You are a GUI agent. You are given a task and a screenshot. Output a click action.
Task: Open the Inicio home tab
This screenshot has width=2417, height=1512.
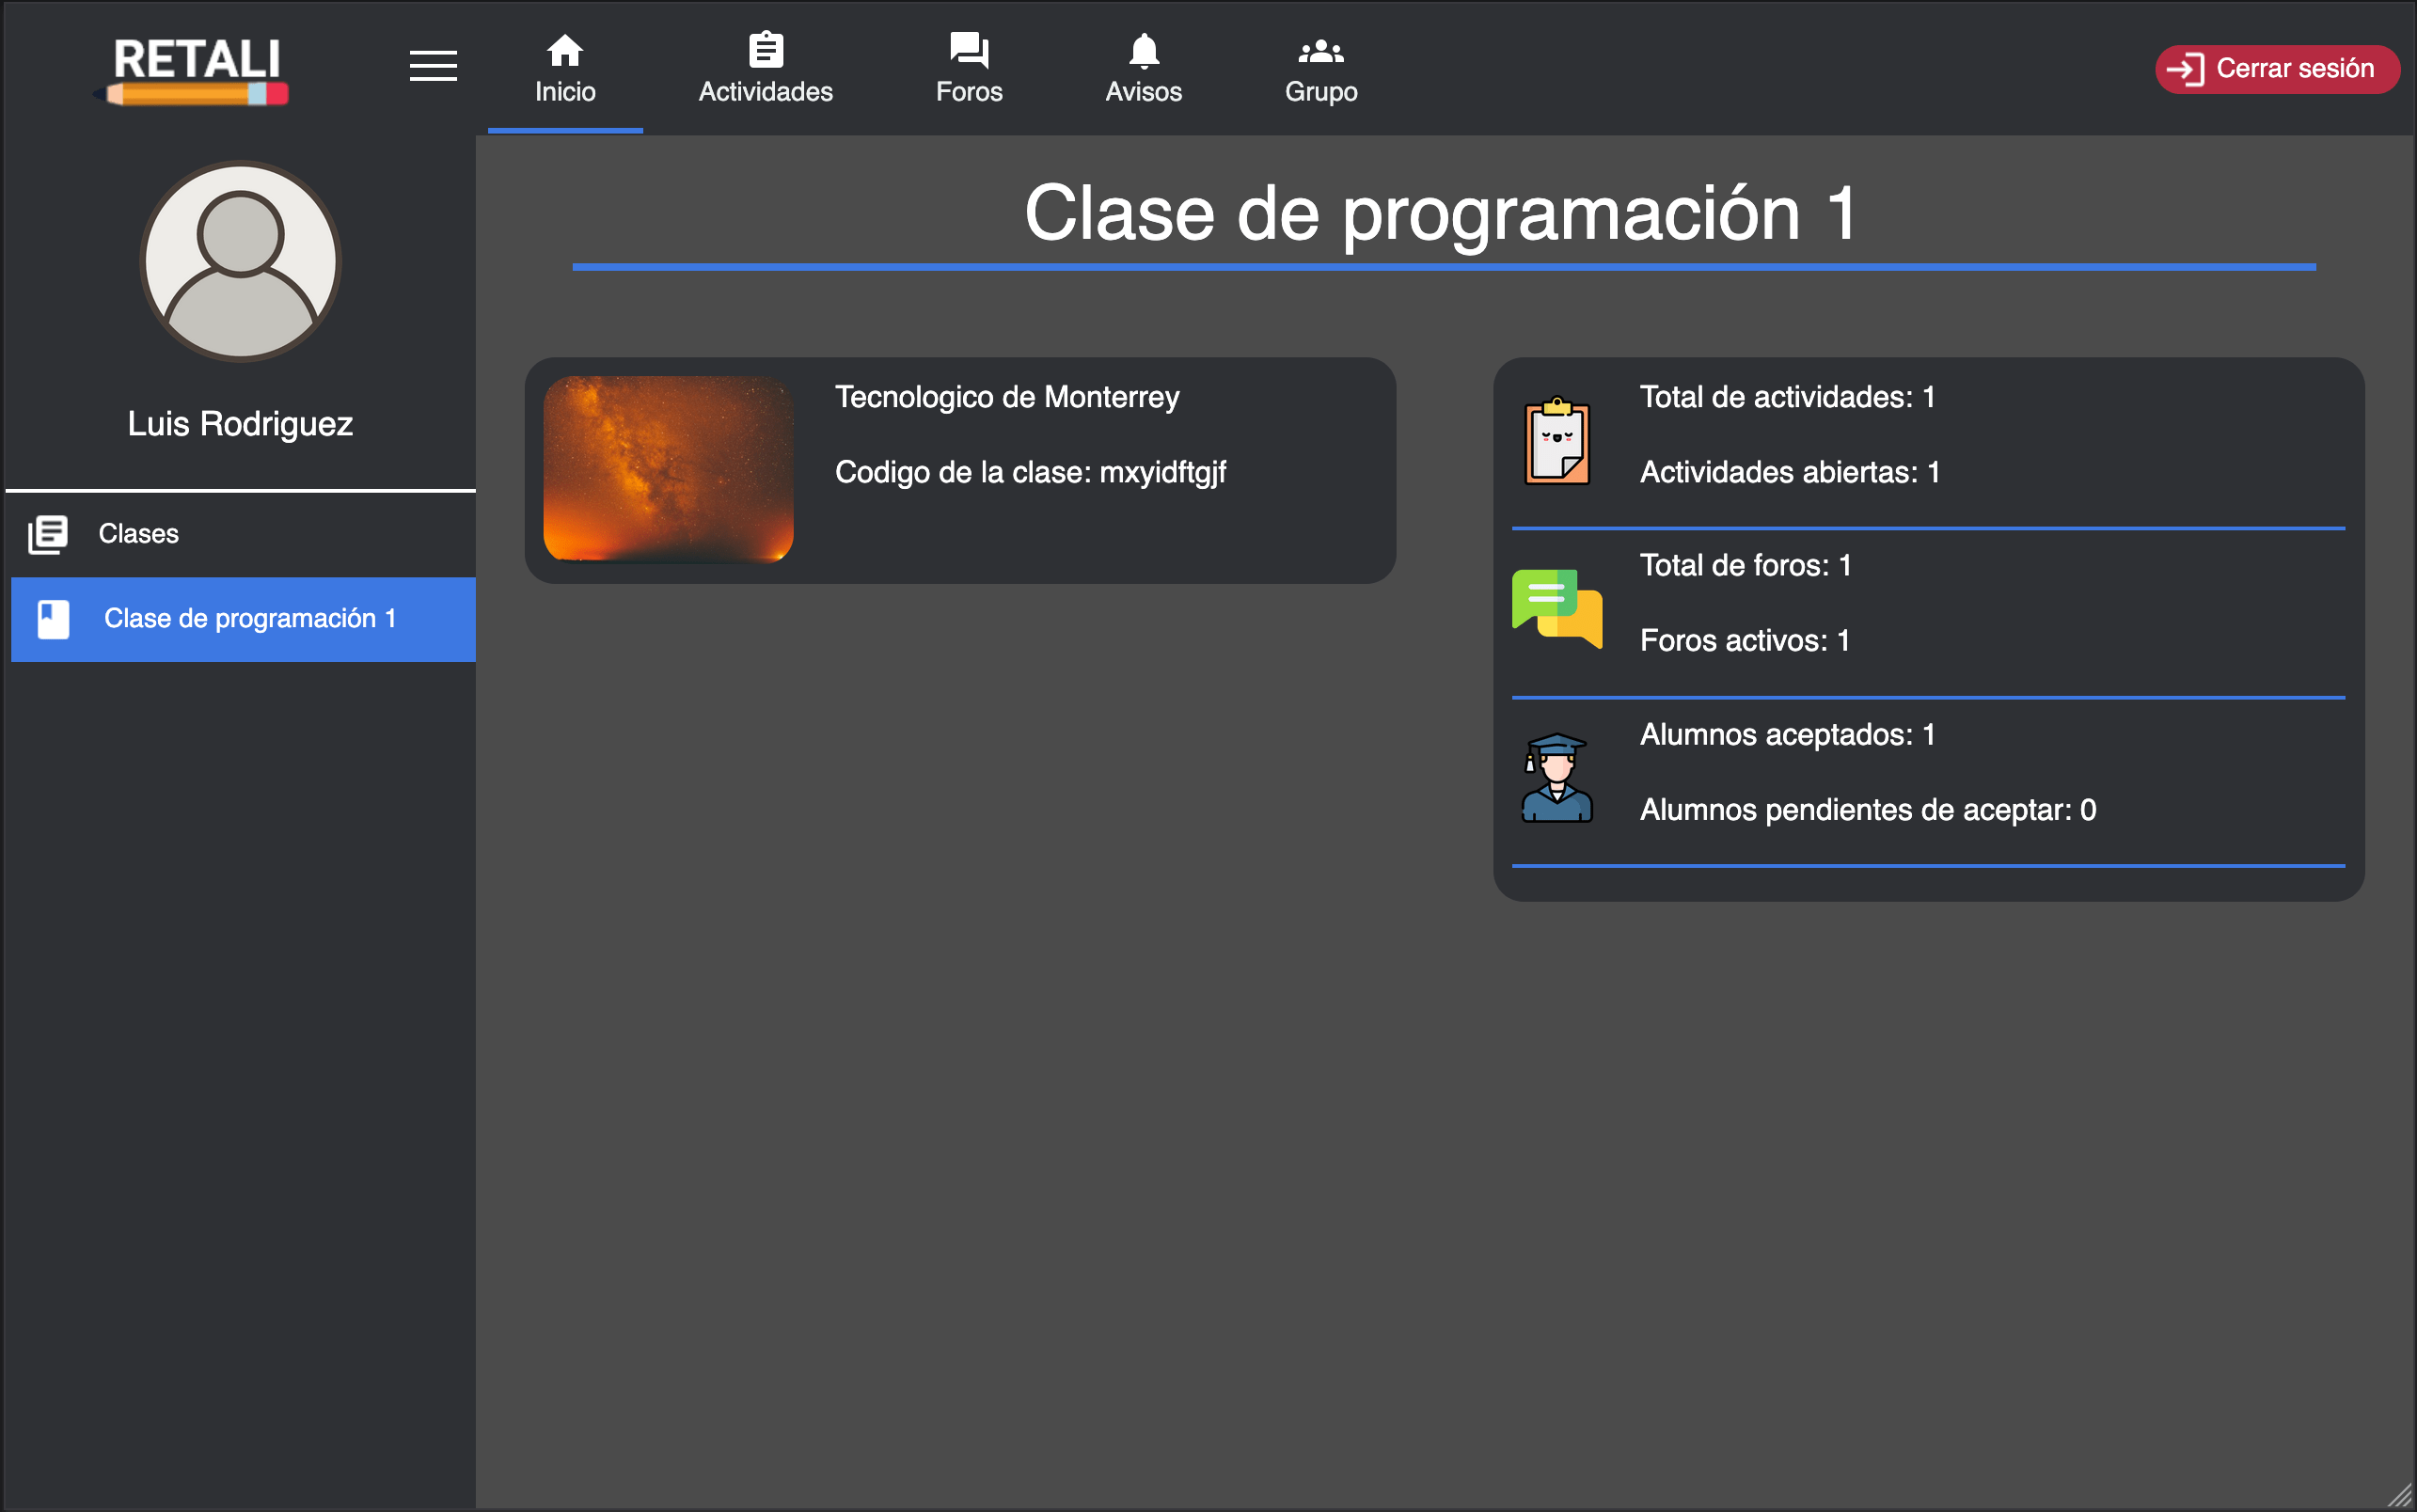point(565,68)
